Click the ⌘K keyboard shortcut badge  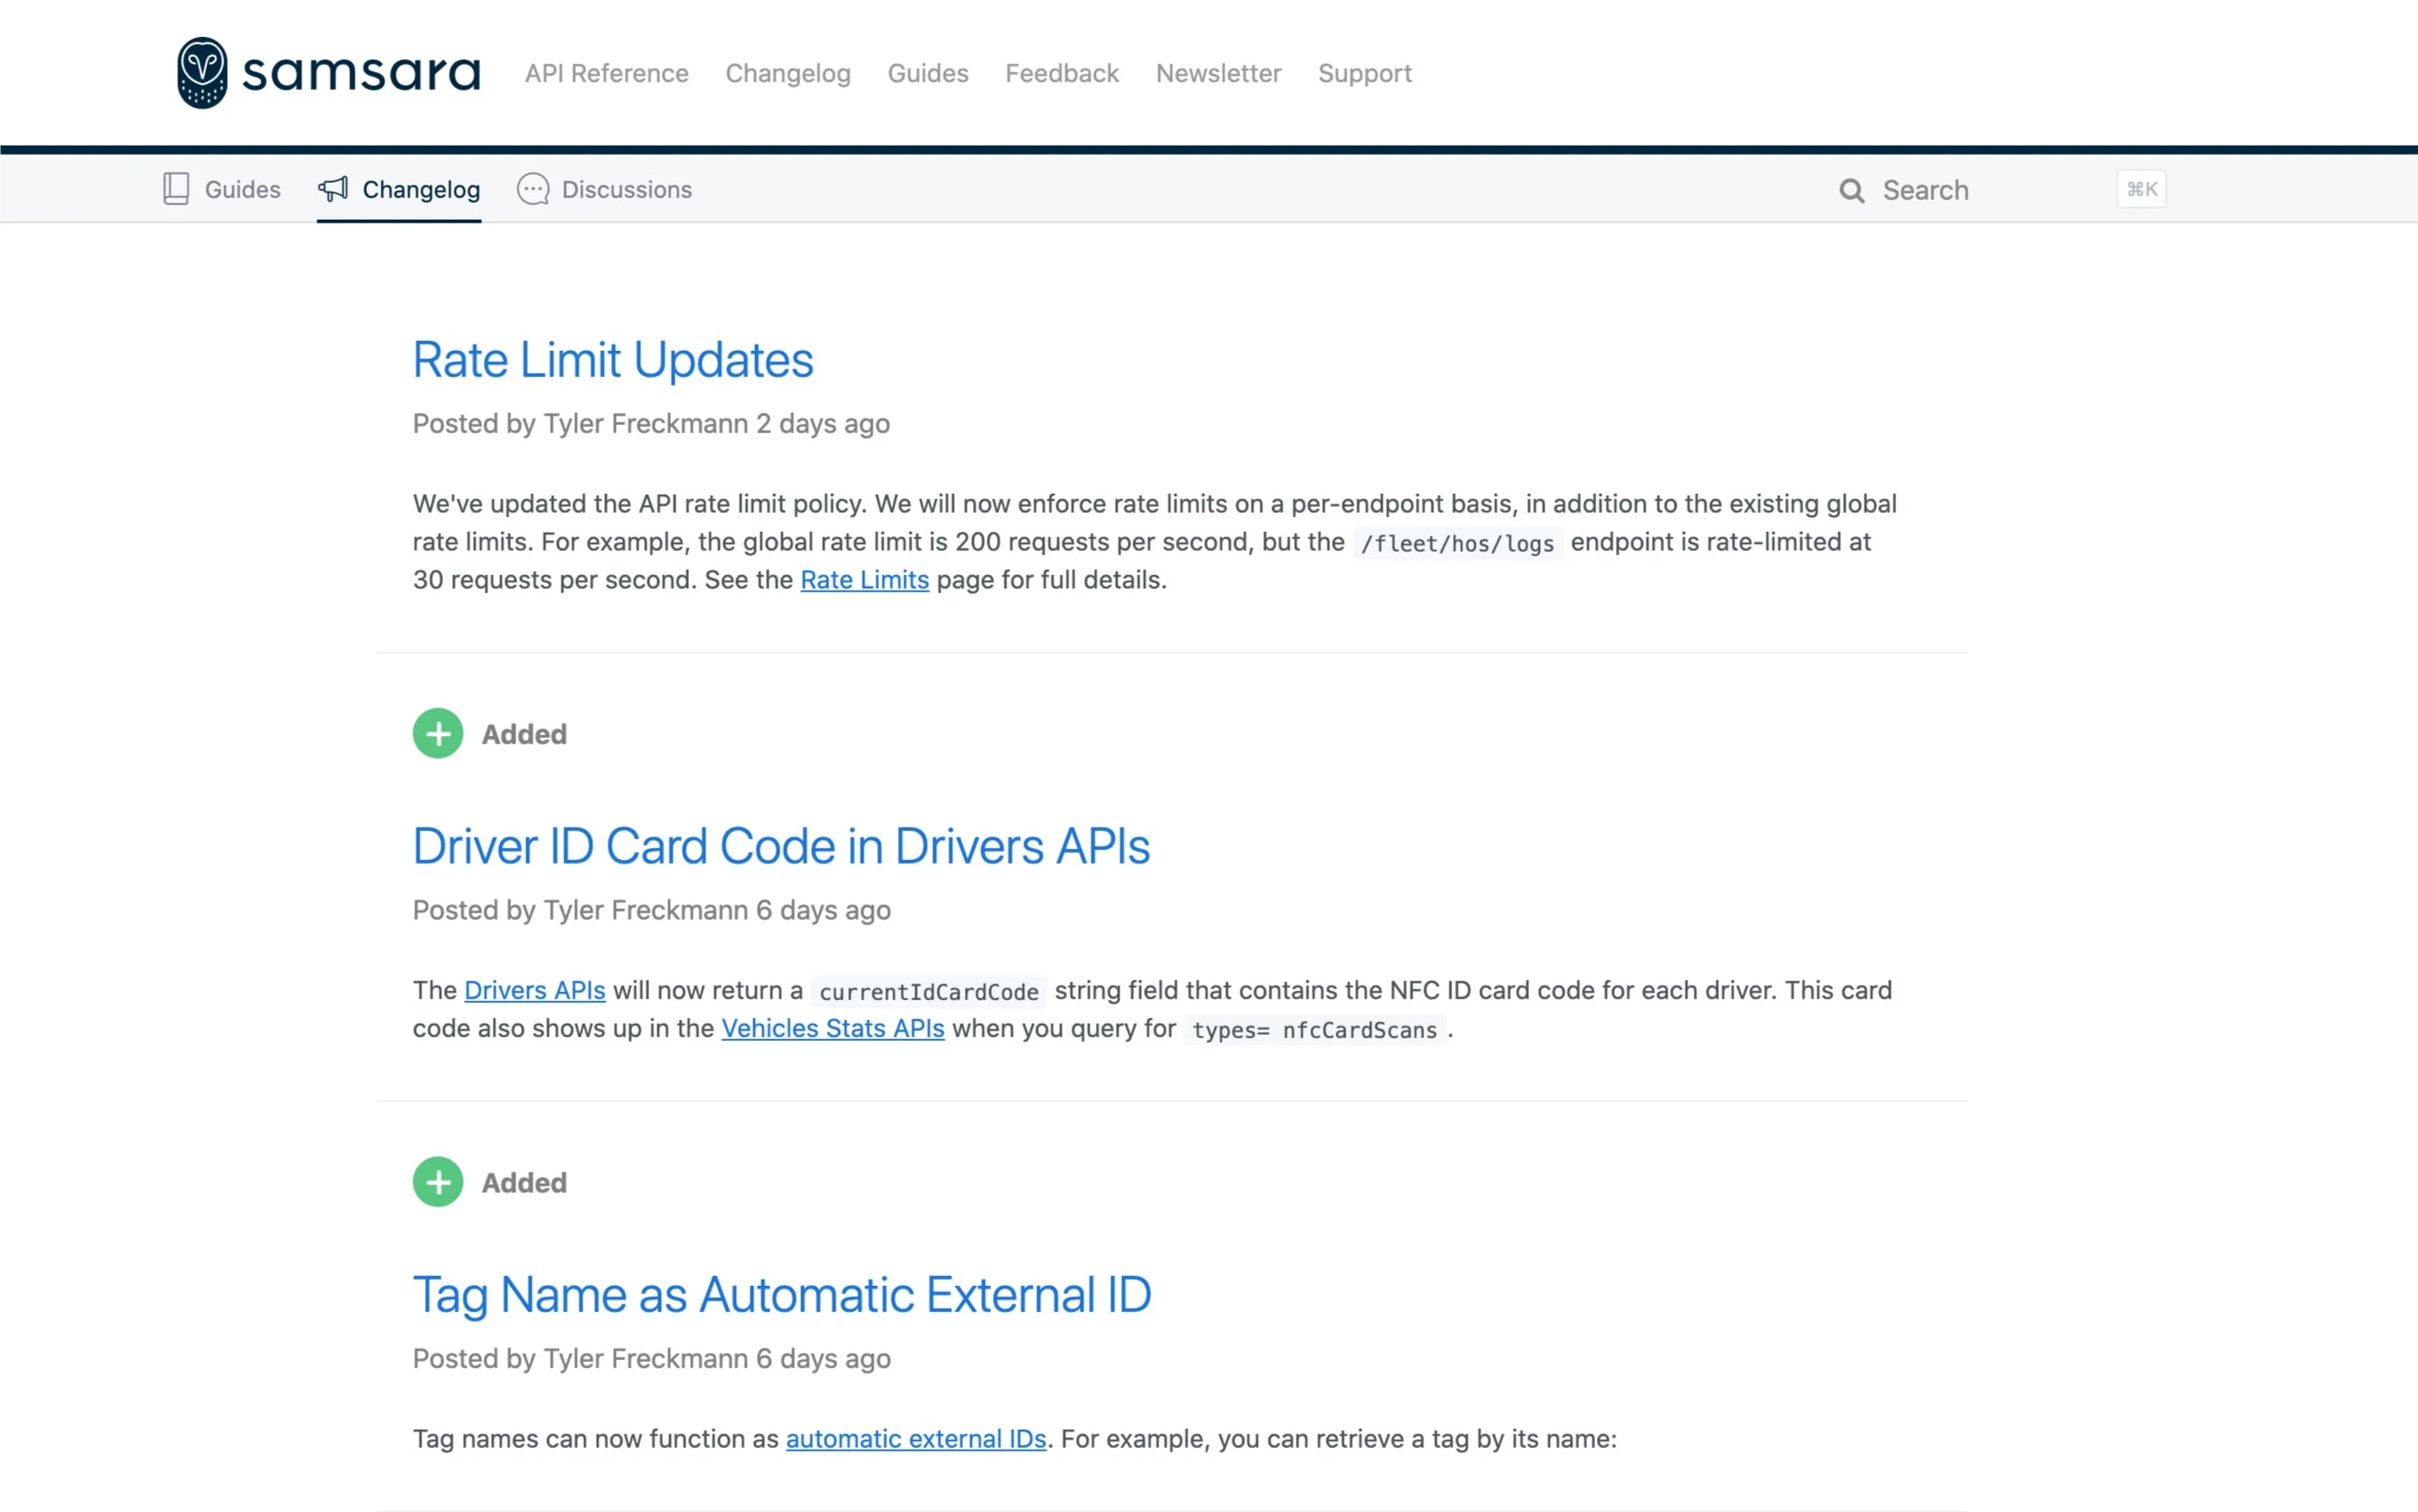coord(2141,189)
